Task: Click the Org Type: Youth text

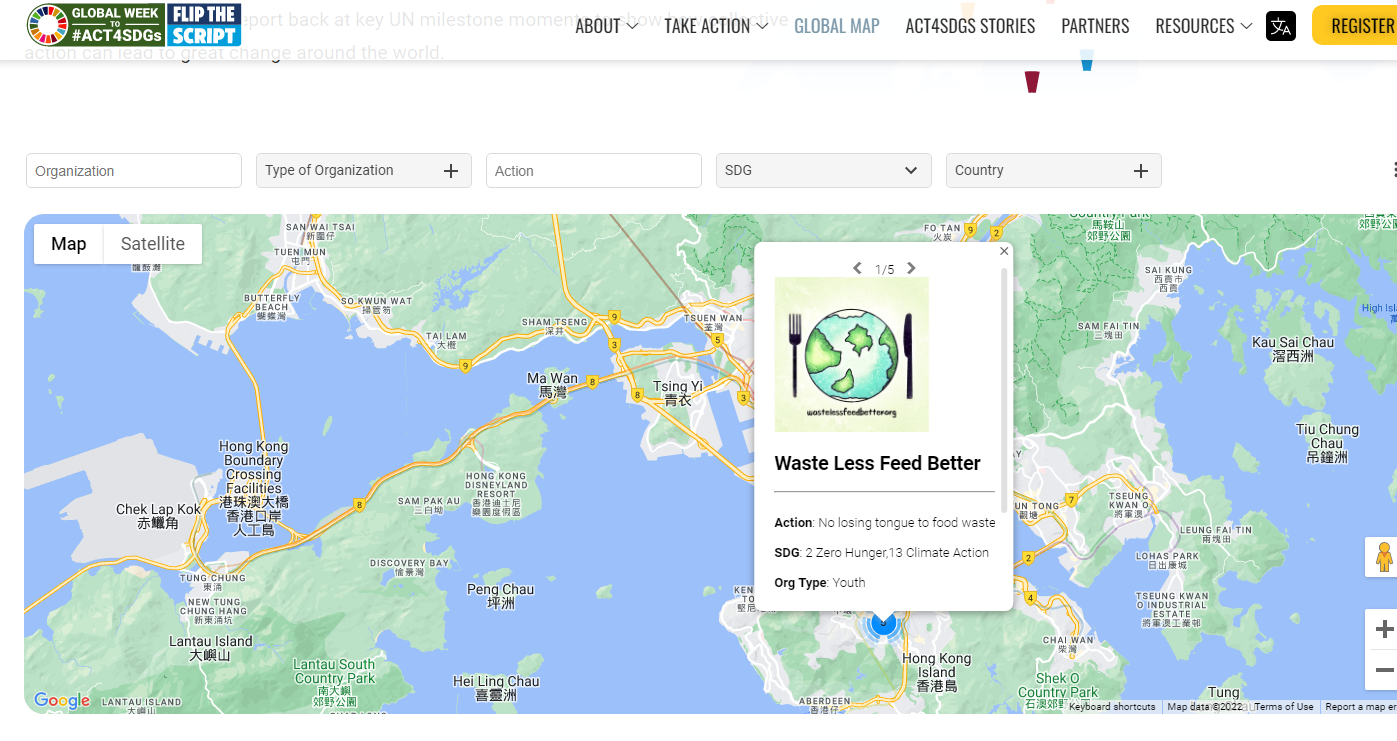Action: pyautogui.click(x=820, y=582)
